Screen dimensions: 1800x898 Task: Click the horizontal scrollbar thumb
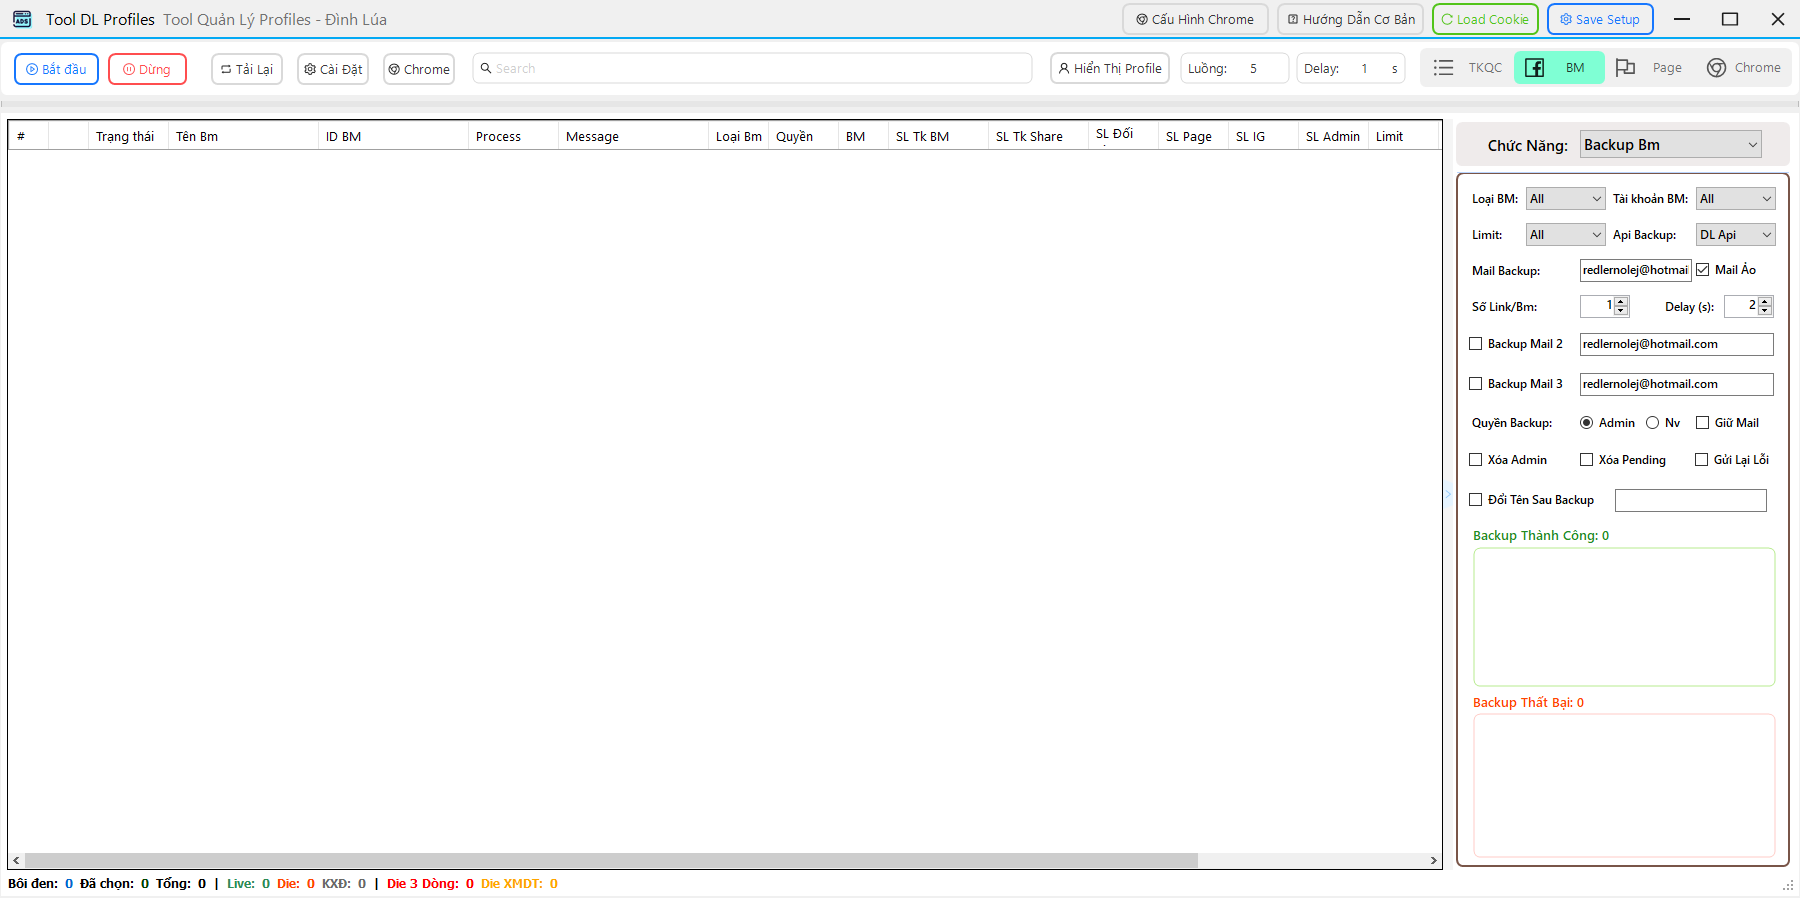pos(611,860)
